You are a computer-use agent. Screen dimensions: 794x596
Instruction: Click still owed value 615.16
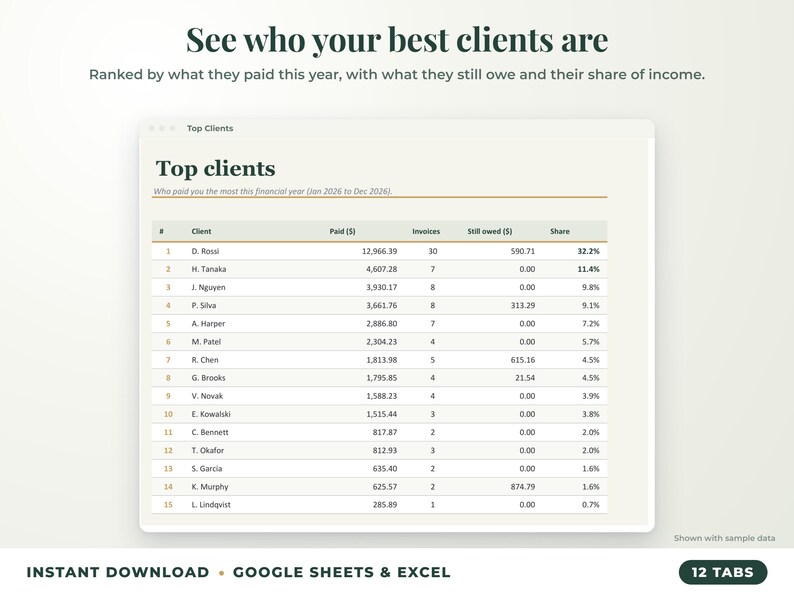coord(523,360)
